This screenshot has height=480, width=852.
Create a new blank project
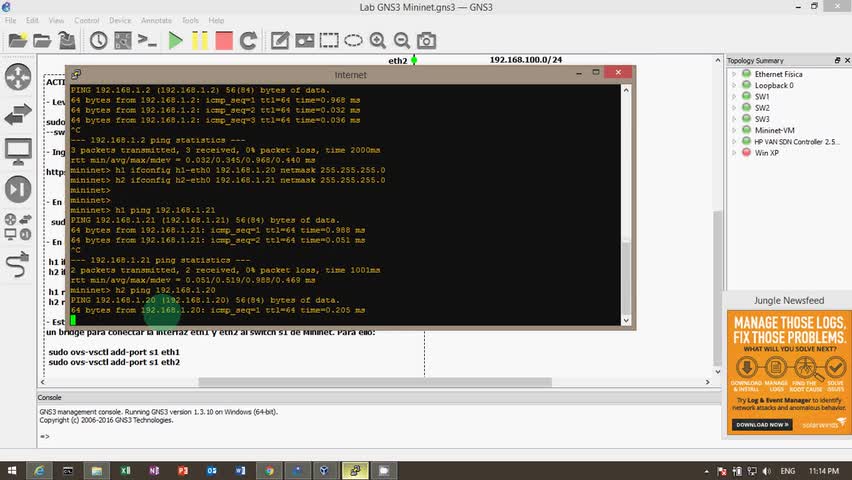(x=17, y=40)
